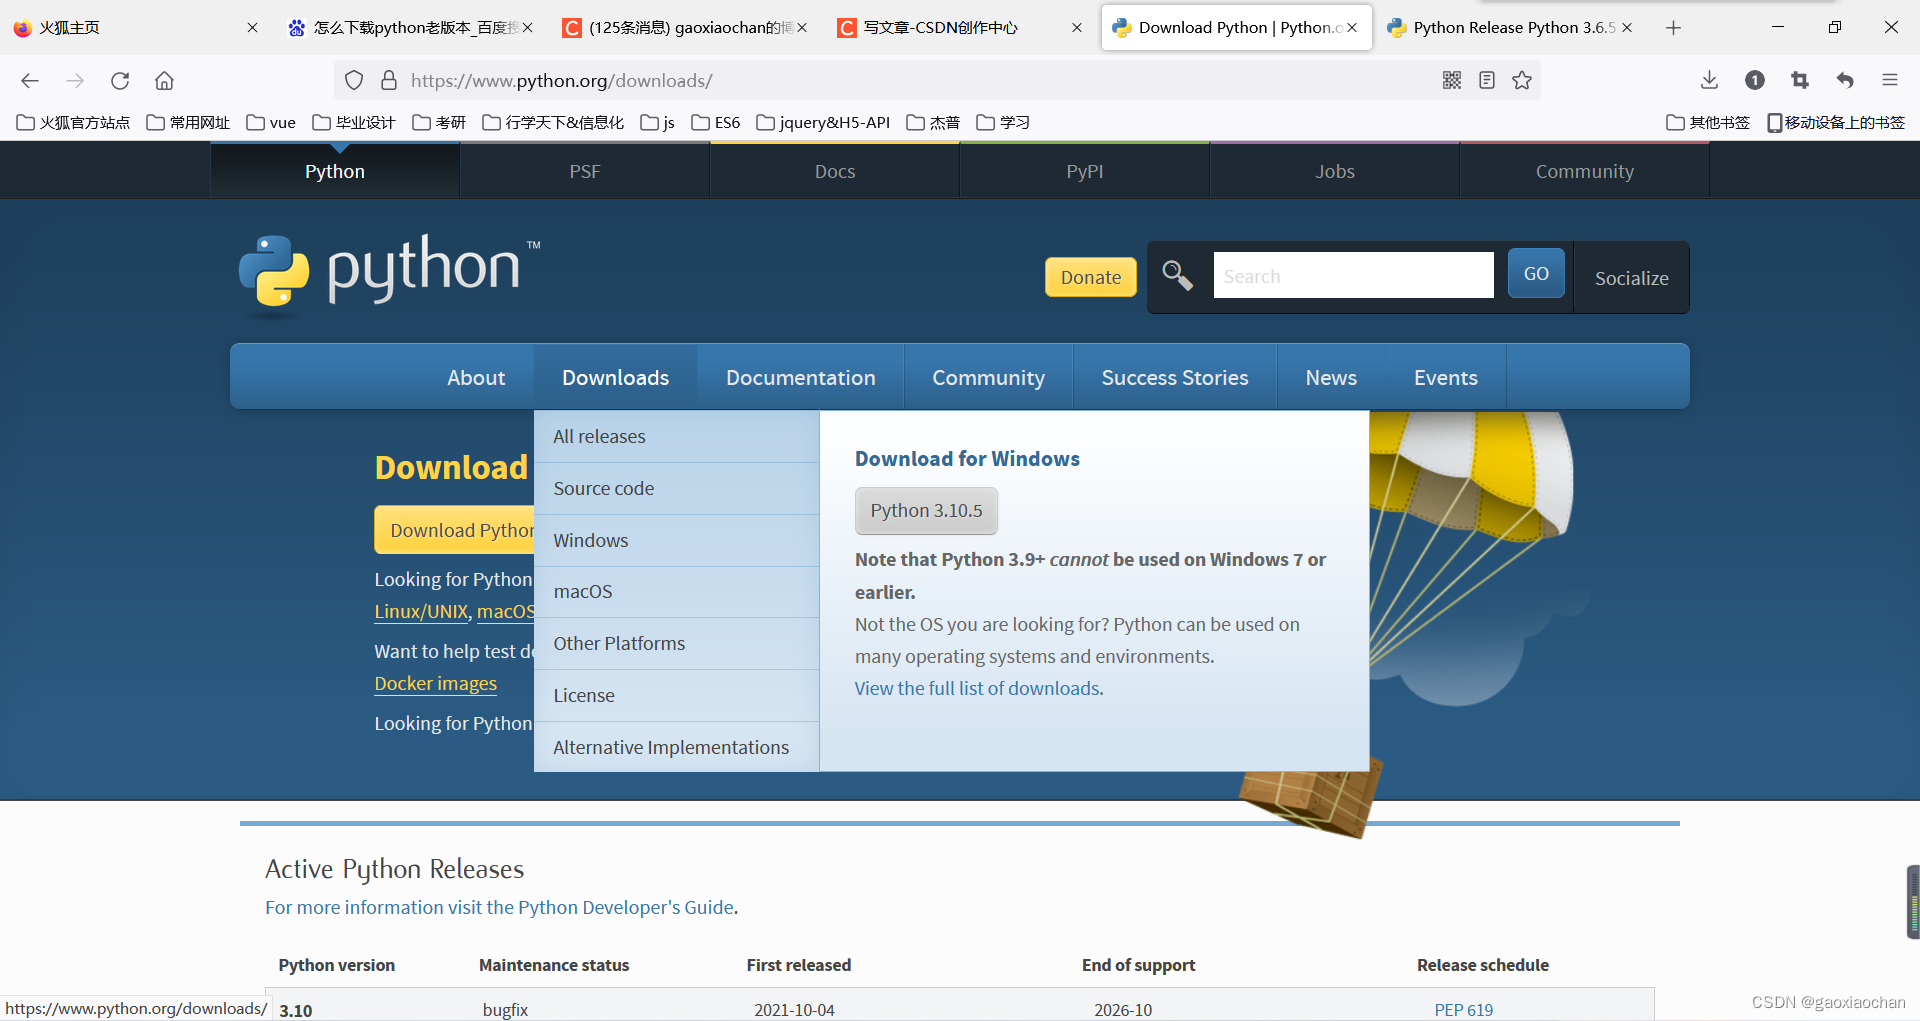Expand the All releases submenu entry

pyautogui.click(x=600, y=436)
